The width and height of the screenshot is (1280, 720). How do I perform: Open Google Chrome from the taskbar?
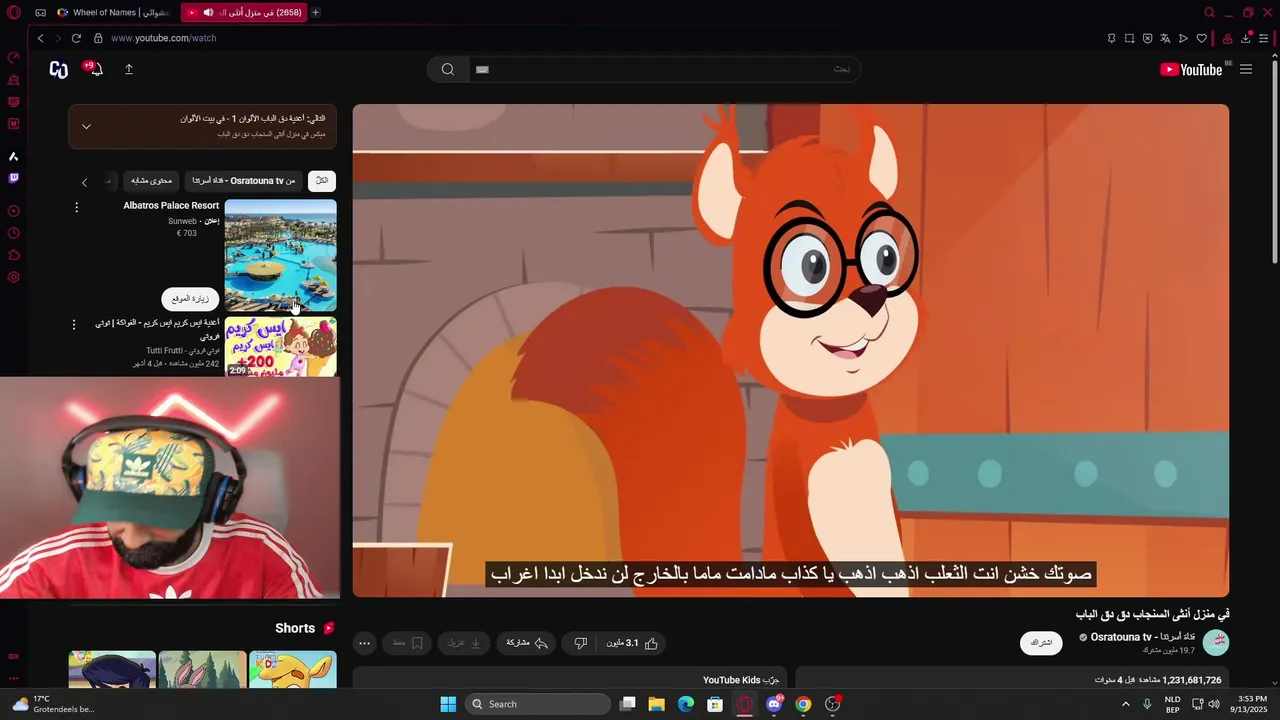(803, 704)
